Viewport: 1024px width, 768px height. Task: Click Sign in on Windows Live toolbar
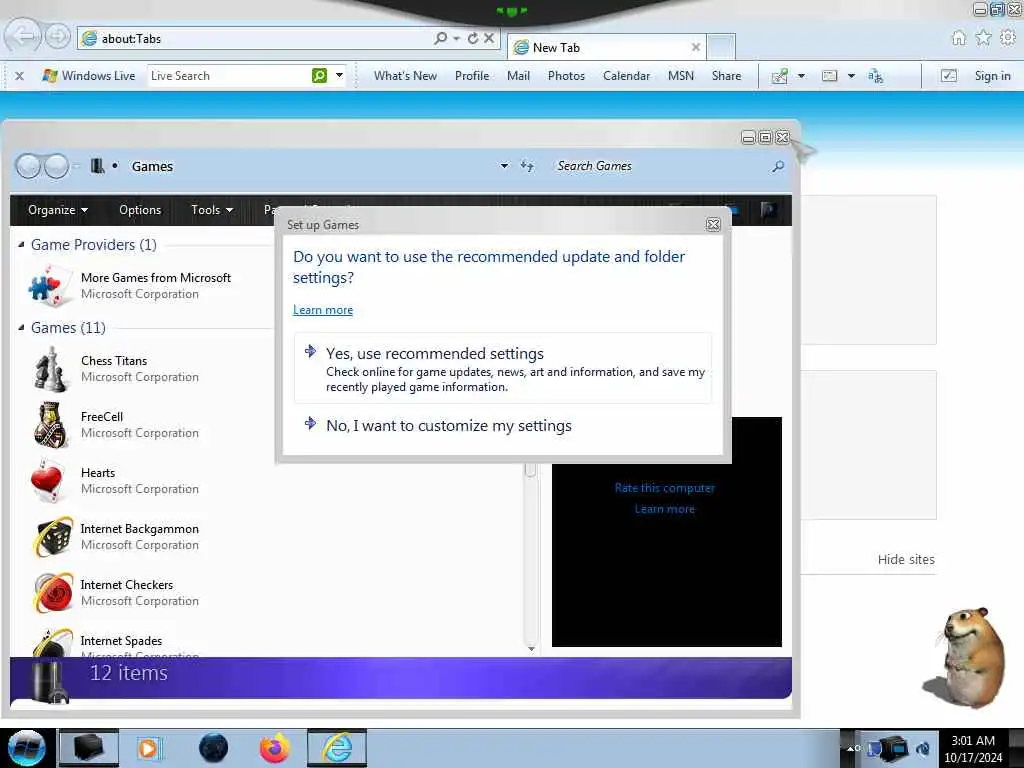click(993, 76)
